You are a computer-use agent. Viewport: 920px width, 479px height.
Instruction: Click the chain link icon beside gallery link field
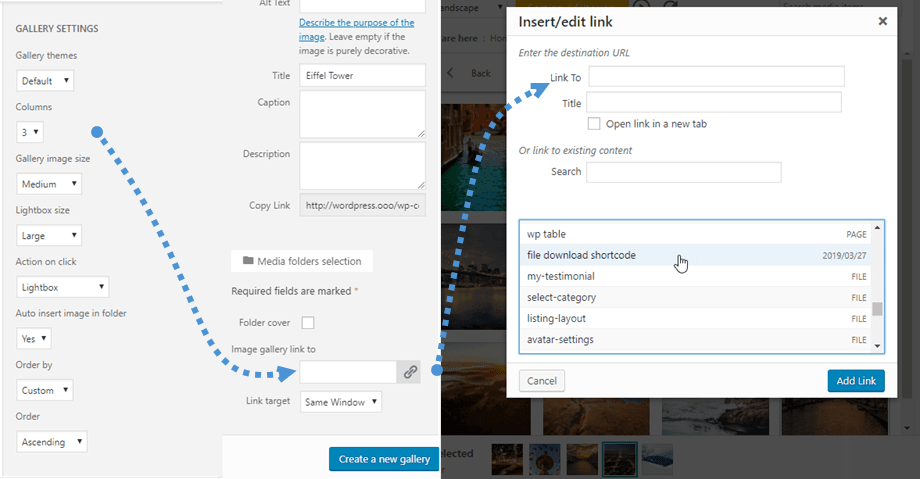(x=410, y=372)
